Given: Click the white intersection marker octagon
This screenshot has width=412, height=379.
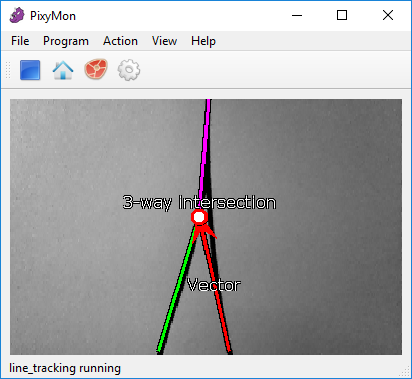Looking at the screenshot, I should click(x=199, y=217).
